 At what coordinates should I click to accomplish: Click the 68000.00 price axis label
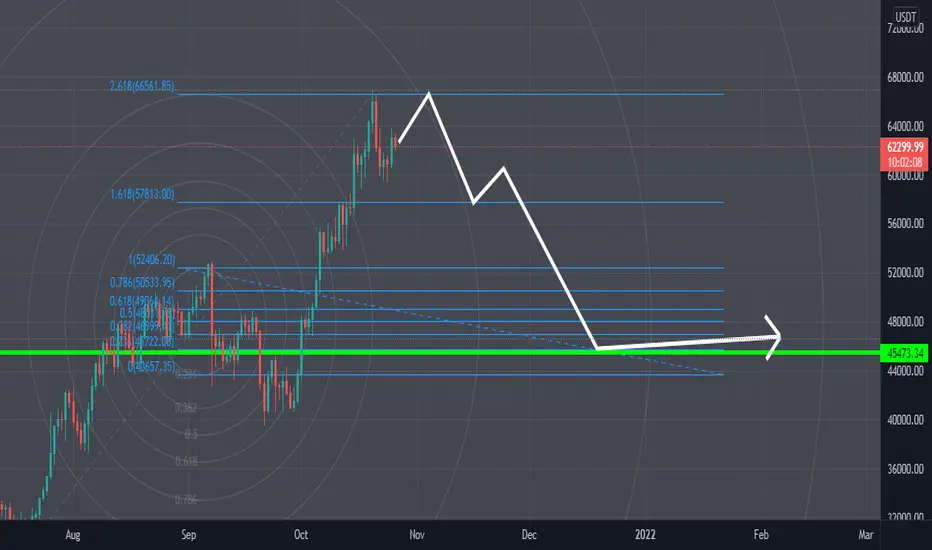905,77
